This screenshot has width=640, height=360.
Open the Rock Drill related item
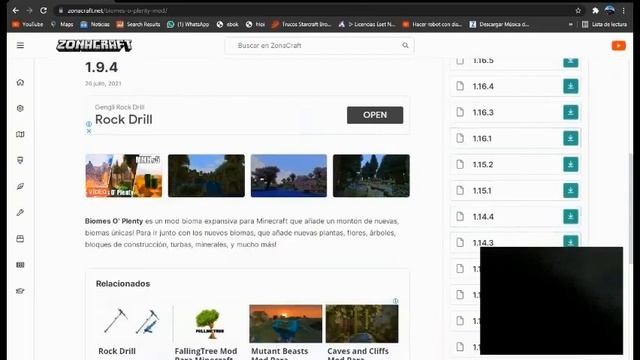131,331
